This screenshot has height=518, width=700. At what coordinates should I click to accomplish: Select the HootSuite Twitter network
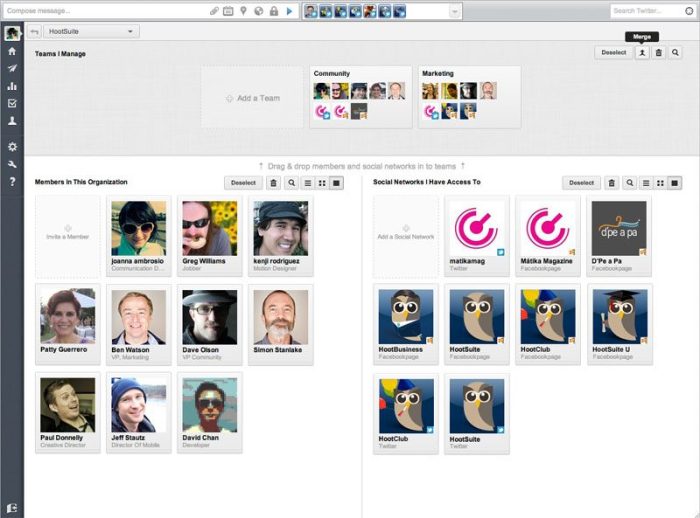(477, 414)
